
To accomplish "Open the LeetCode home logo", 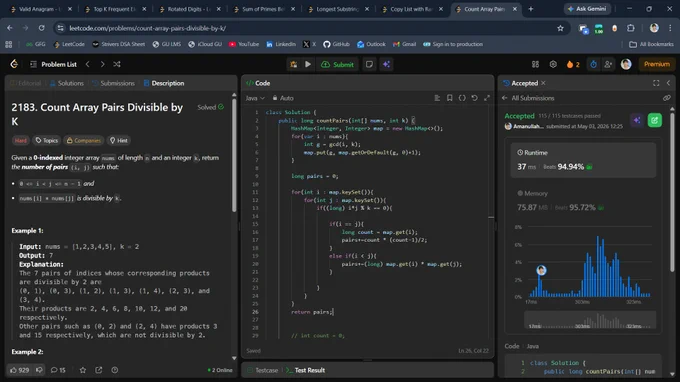I will click(x=14, y=64).
